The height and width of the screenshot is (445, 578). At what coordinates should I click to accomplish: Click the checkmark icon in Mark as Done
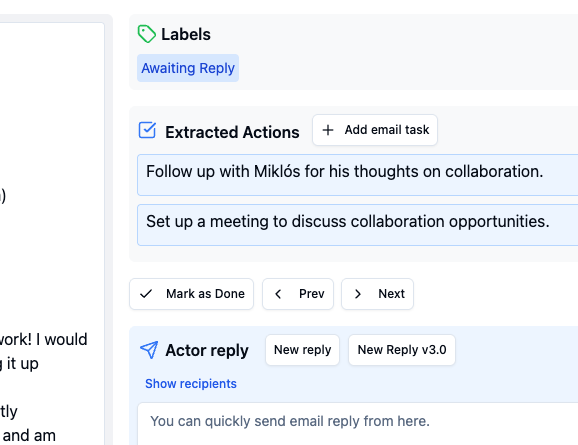click(x=146, y=294)
